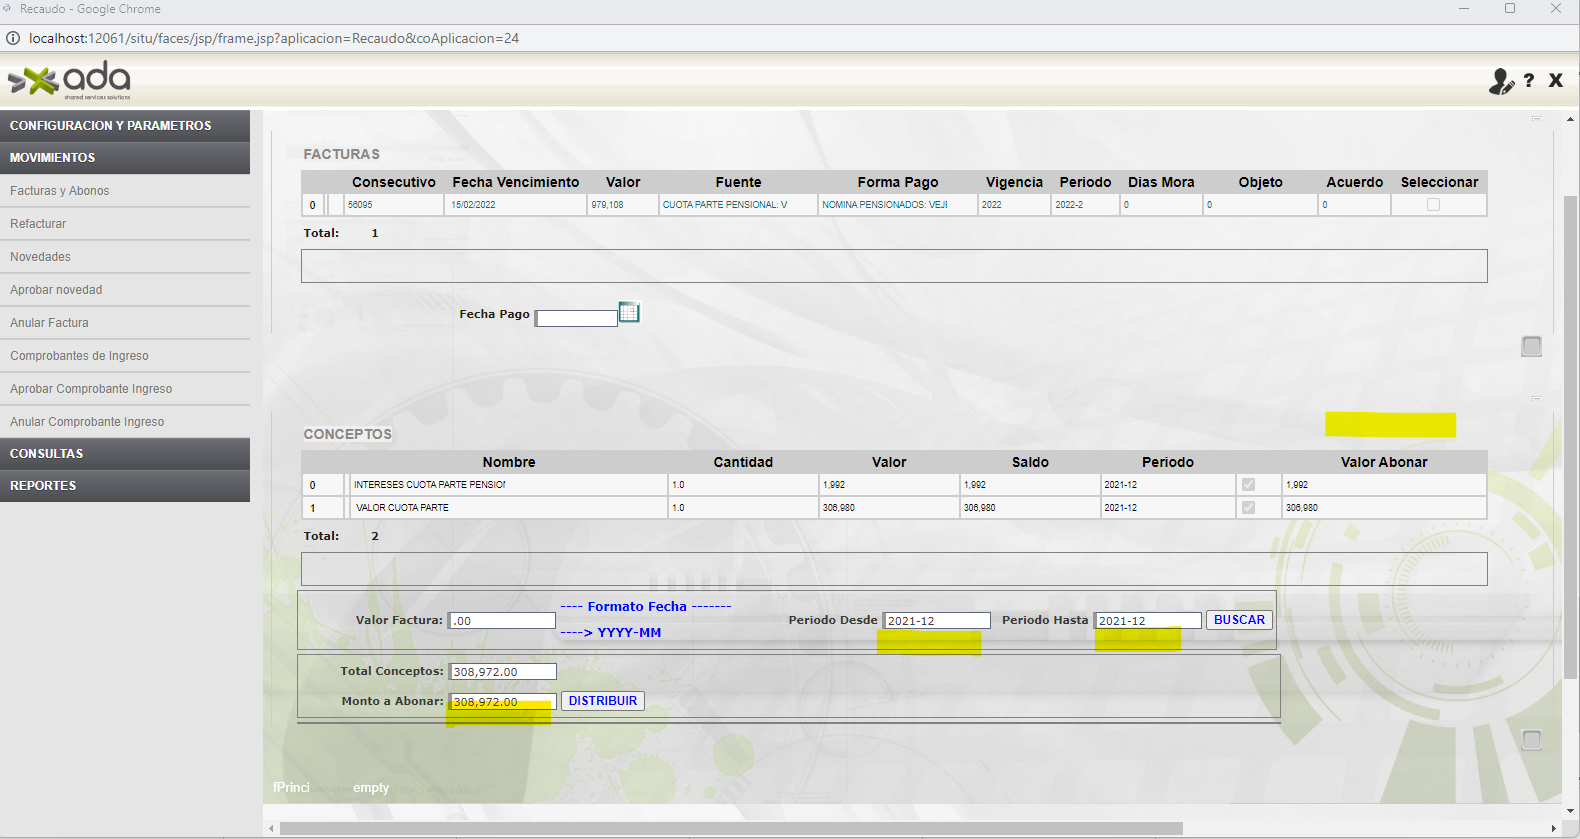Close the app with the header X icon
This screenshot has width=1580, height=839.
coord(1555,80)
